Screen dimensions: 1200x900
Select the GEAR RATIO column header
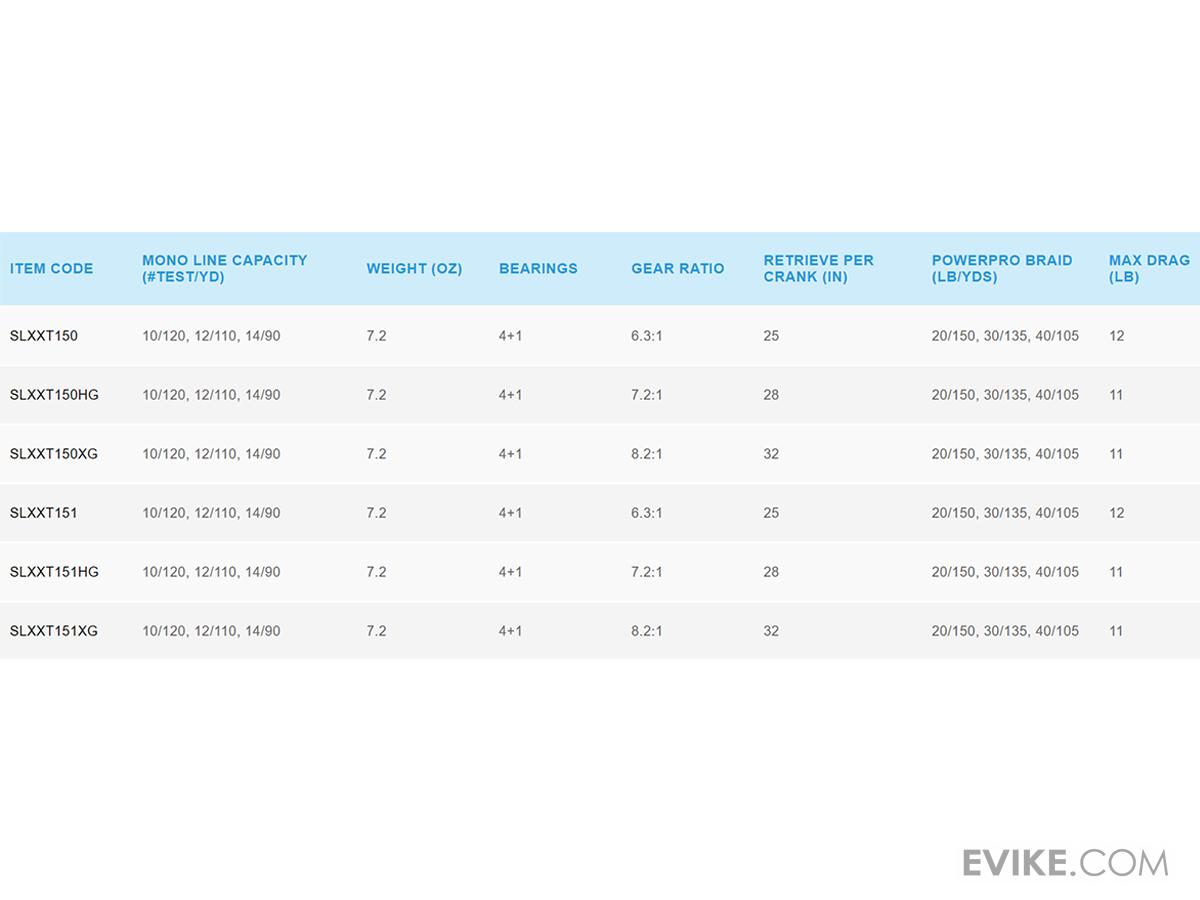coord(677,268)
